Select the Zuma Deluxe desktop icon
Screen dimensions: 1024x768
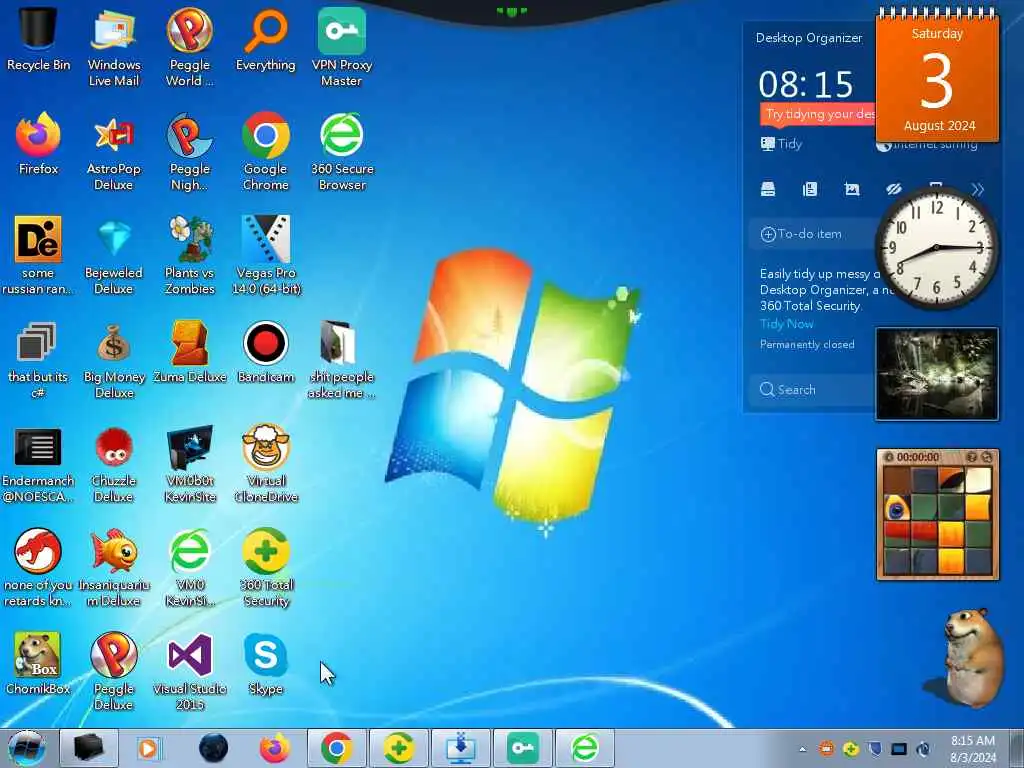point(189,351)
